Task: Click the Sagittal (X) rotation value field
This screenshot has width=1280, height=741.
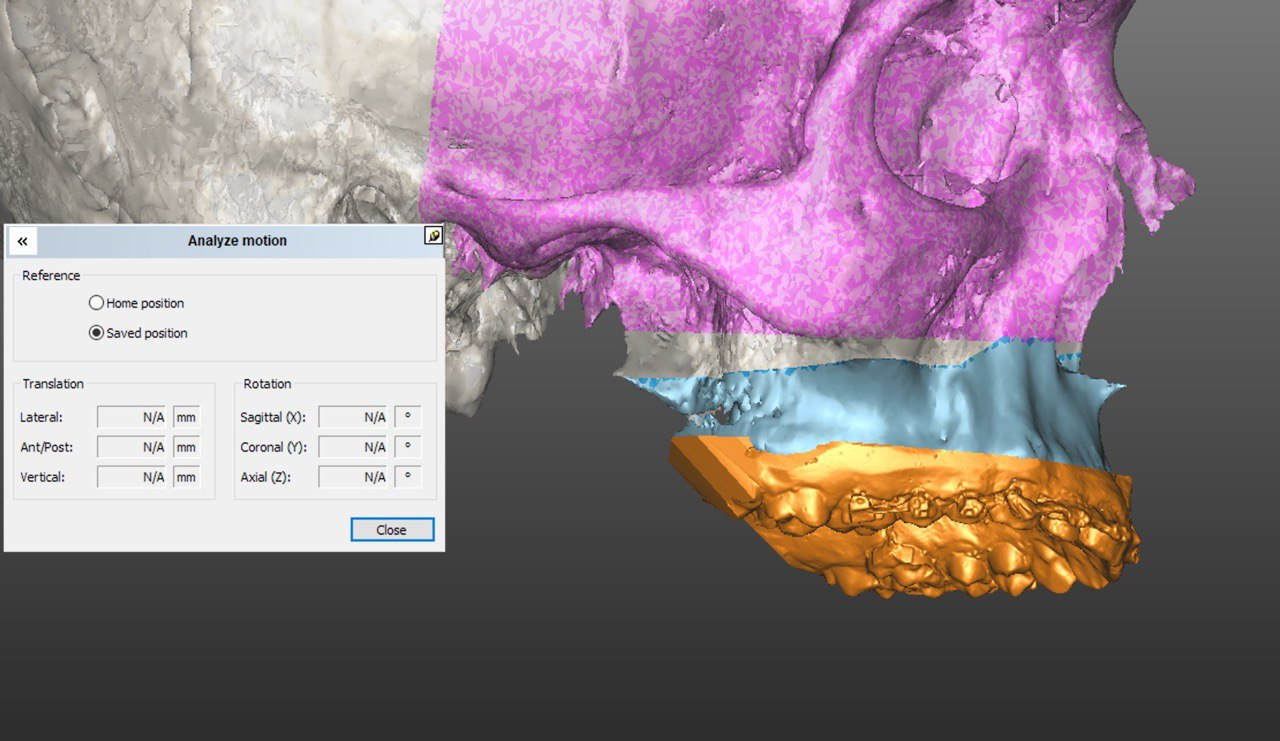Action: click(353, 417)
